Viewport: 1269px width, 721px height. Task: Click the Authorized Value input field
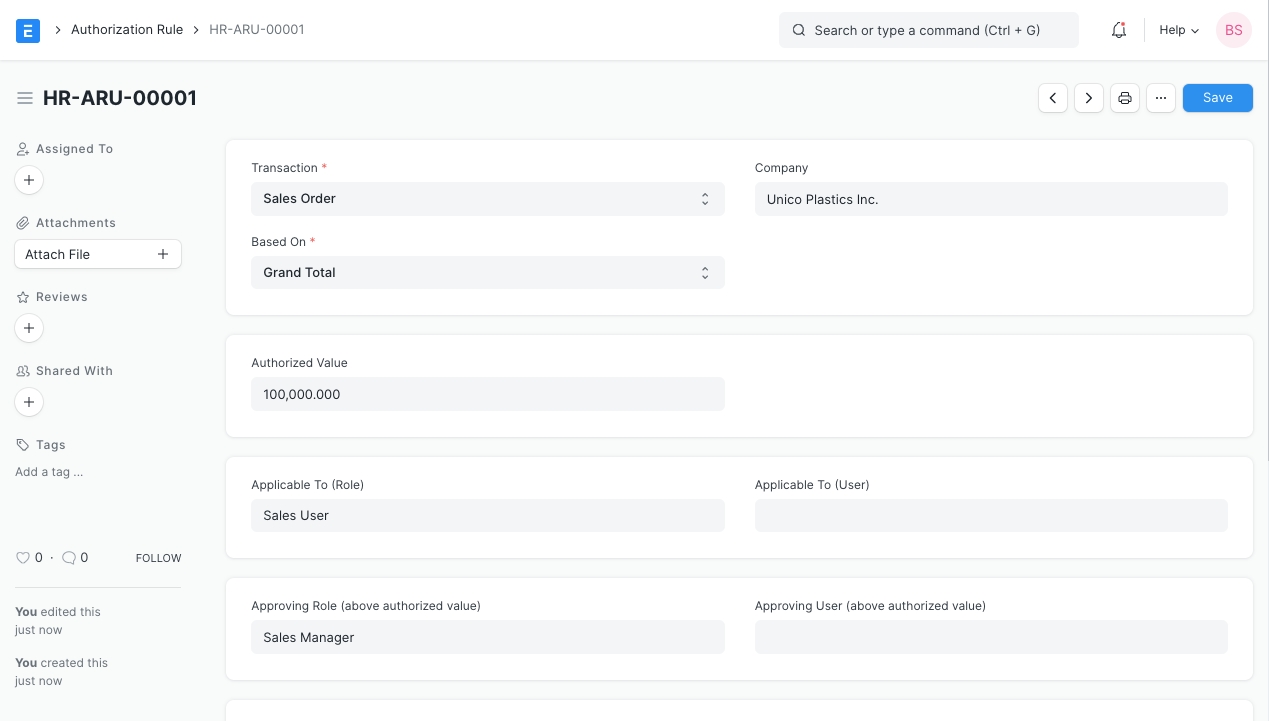tap(487, 394)
